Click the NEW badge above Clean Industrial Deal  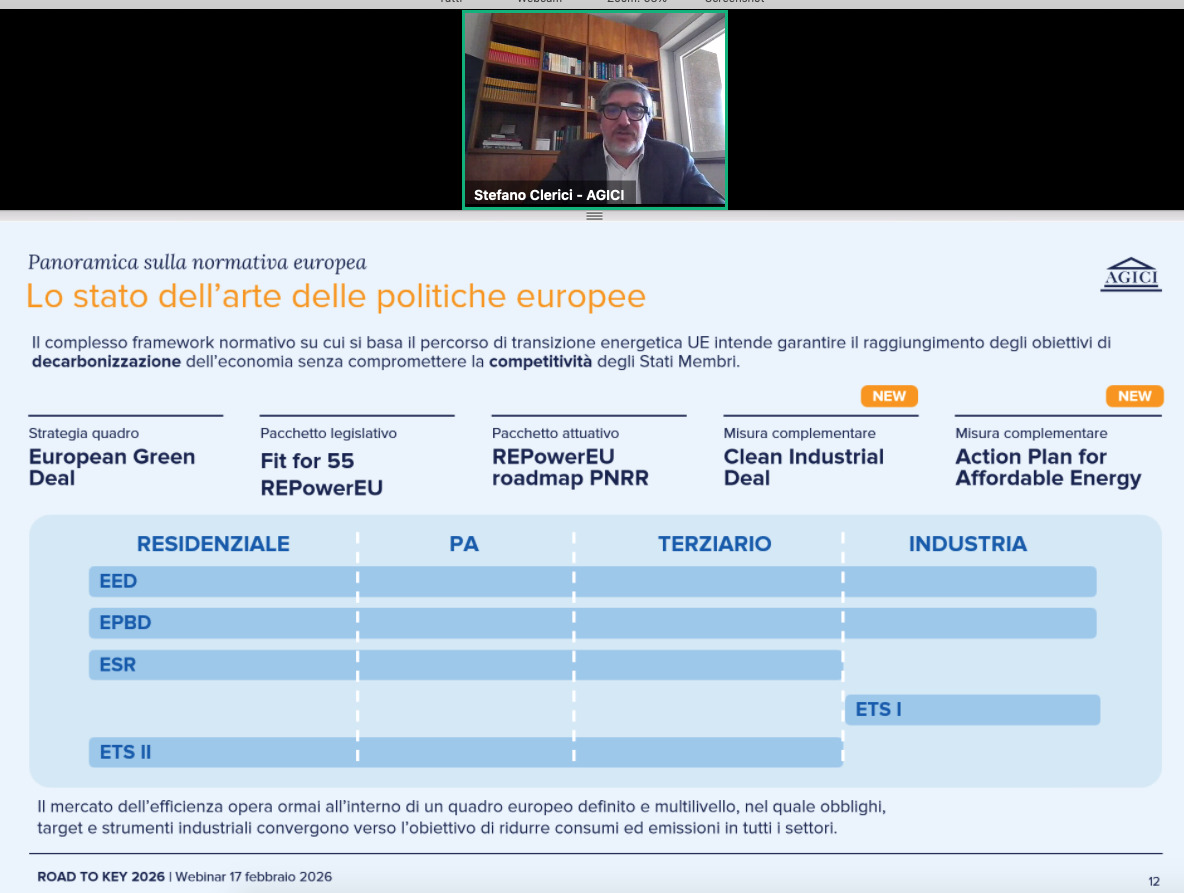(889, 396)
